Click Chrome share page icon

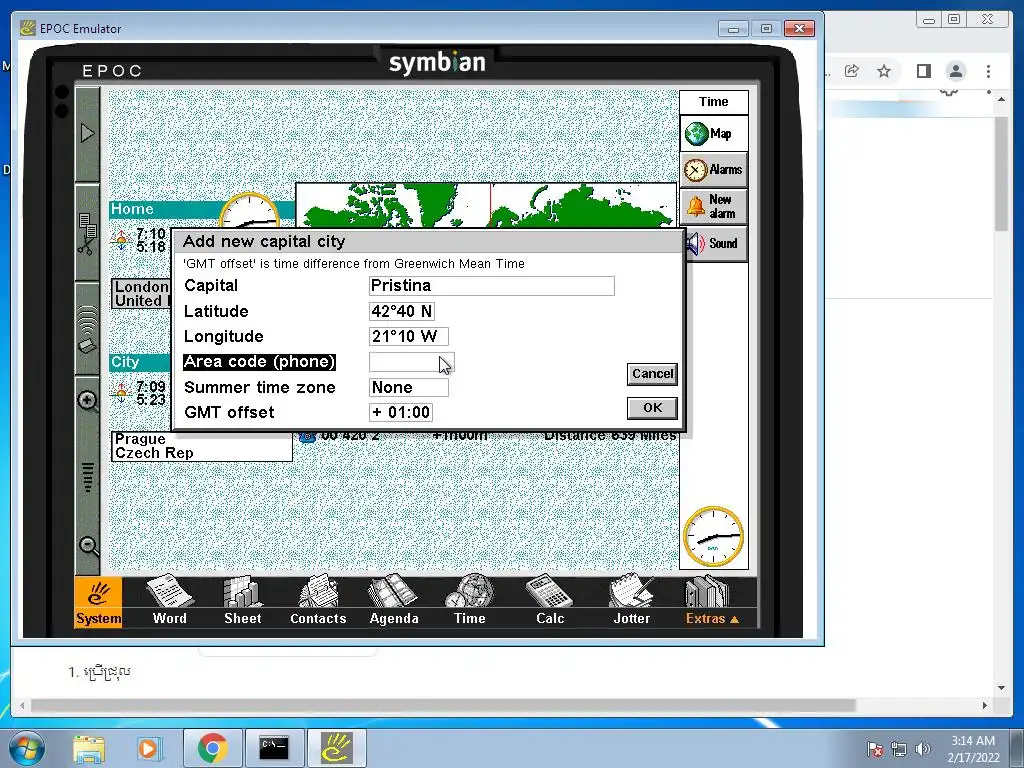point(852,71)
